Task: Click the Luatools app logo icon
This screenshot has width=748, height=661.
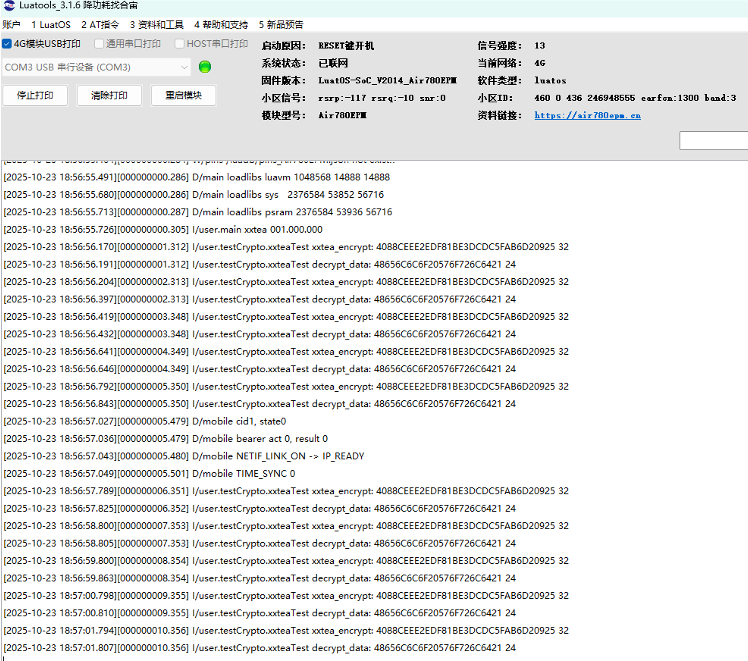Action: point(9,6)
